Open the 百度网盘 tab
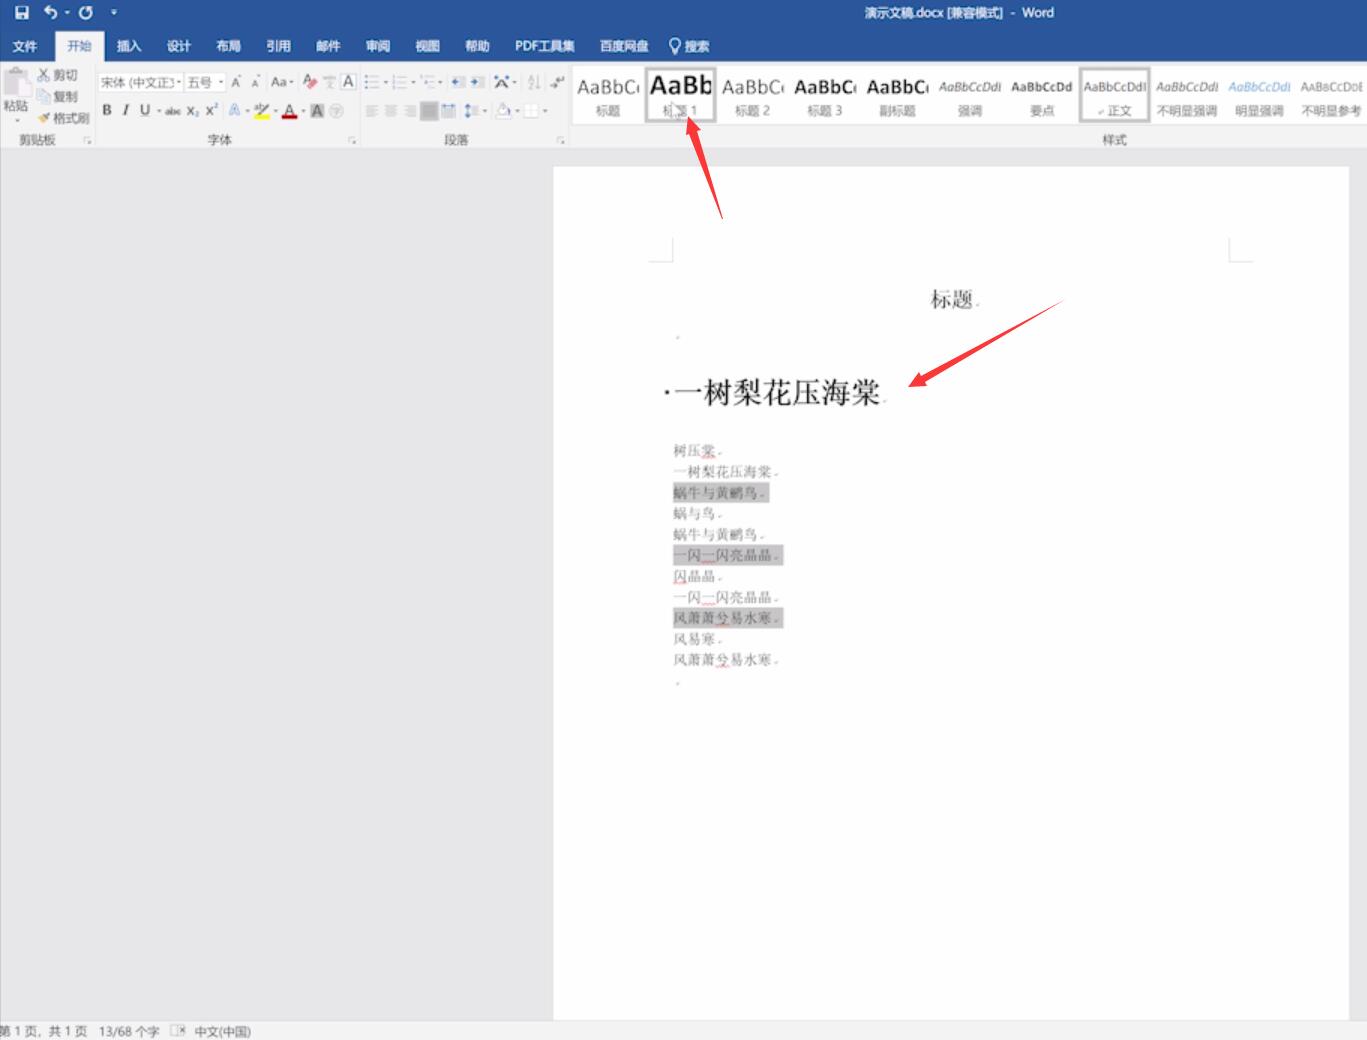 pyautogui.click(x=623, y=46)
